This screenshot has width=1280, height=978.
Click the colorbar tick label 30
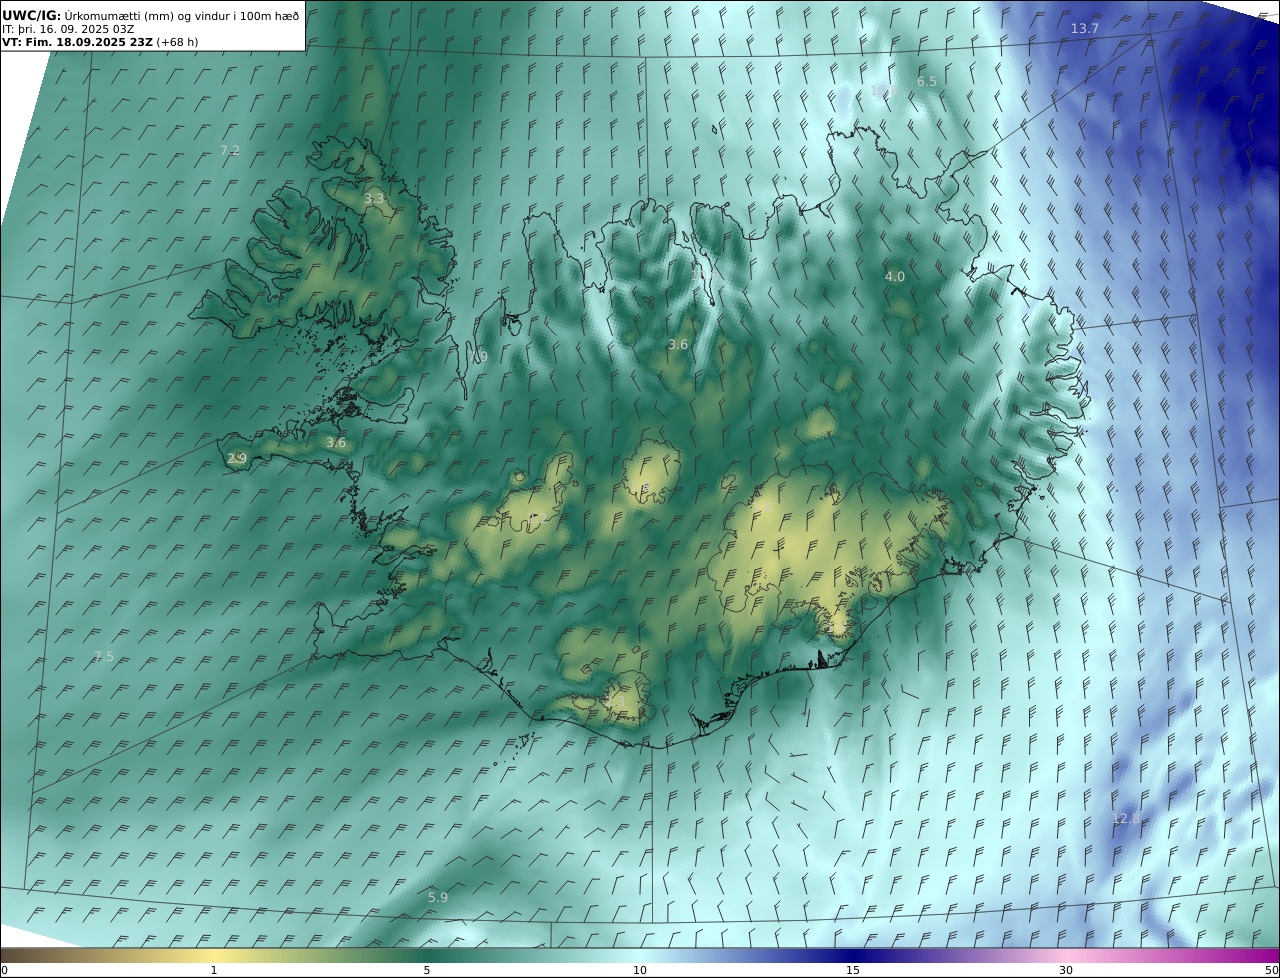point(1066,970)
